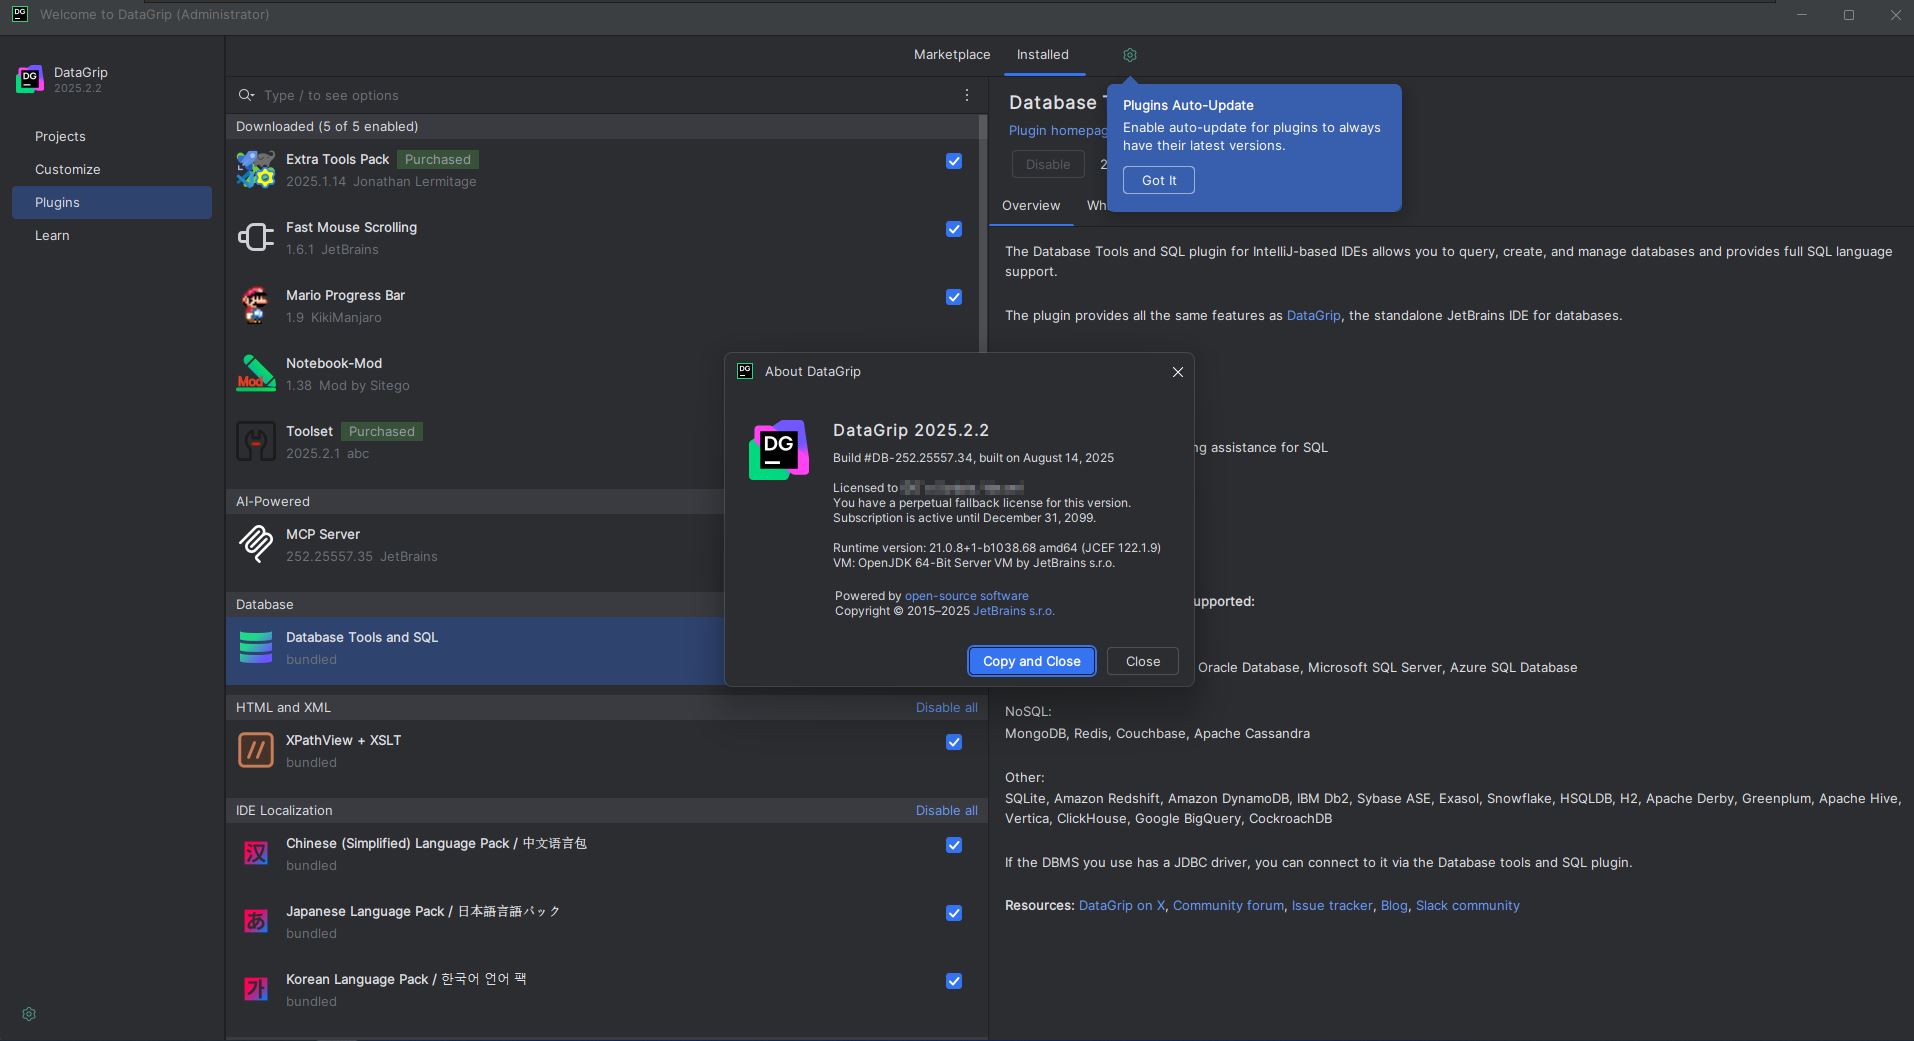
Task: Click the Notebook-Mod plugin icon
Action: (256, 374)
